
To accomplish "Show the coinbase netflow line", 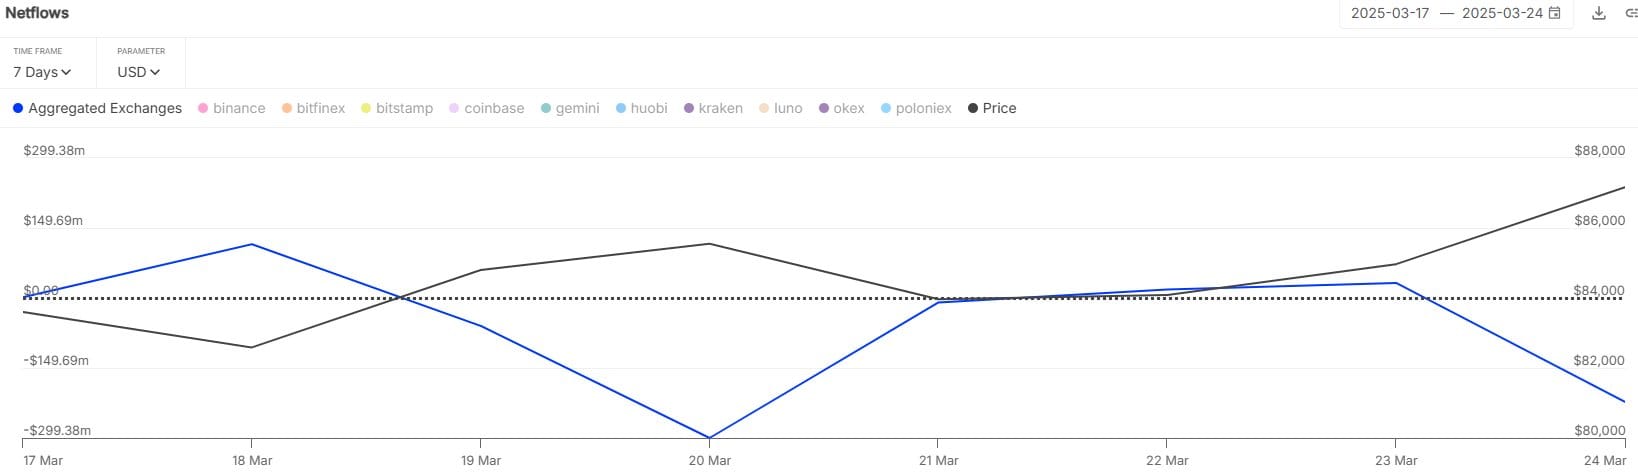I will pyautogui.click(x=487, y=108).
